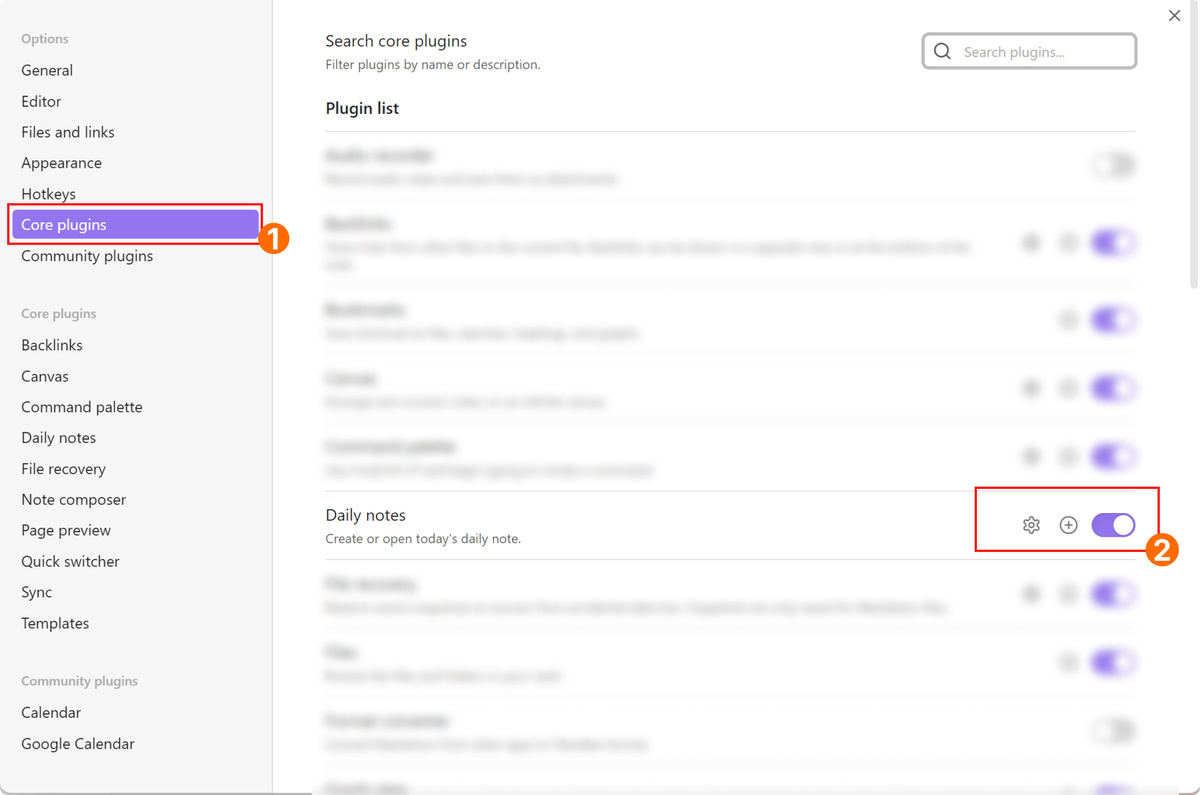This screenshot has width=1200, height=795.
Task: Click the Daily notes hotkey plus icon
Action: coord(1068,525)
